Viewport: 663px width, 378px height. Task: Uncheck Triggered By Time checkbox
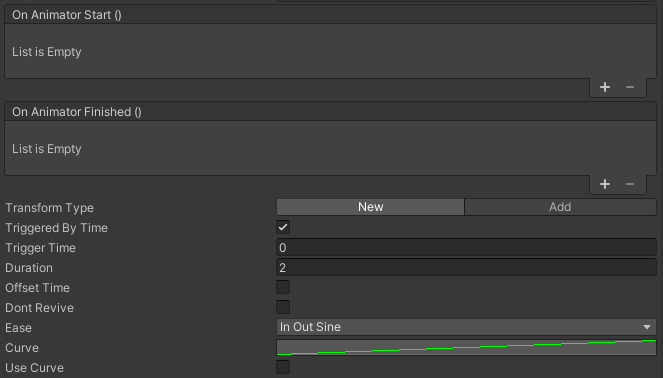(x=283, y=227)
